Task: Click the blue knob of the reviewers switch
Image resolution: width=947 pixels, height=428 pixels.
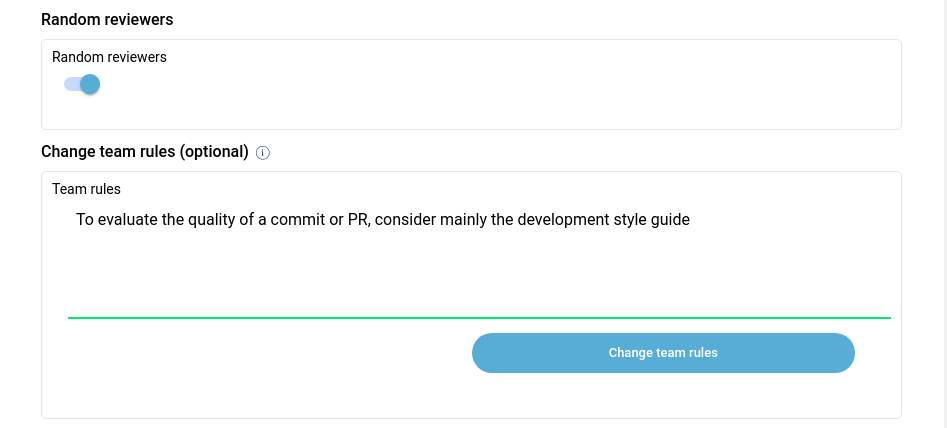Action: coord(90,85)
